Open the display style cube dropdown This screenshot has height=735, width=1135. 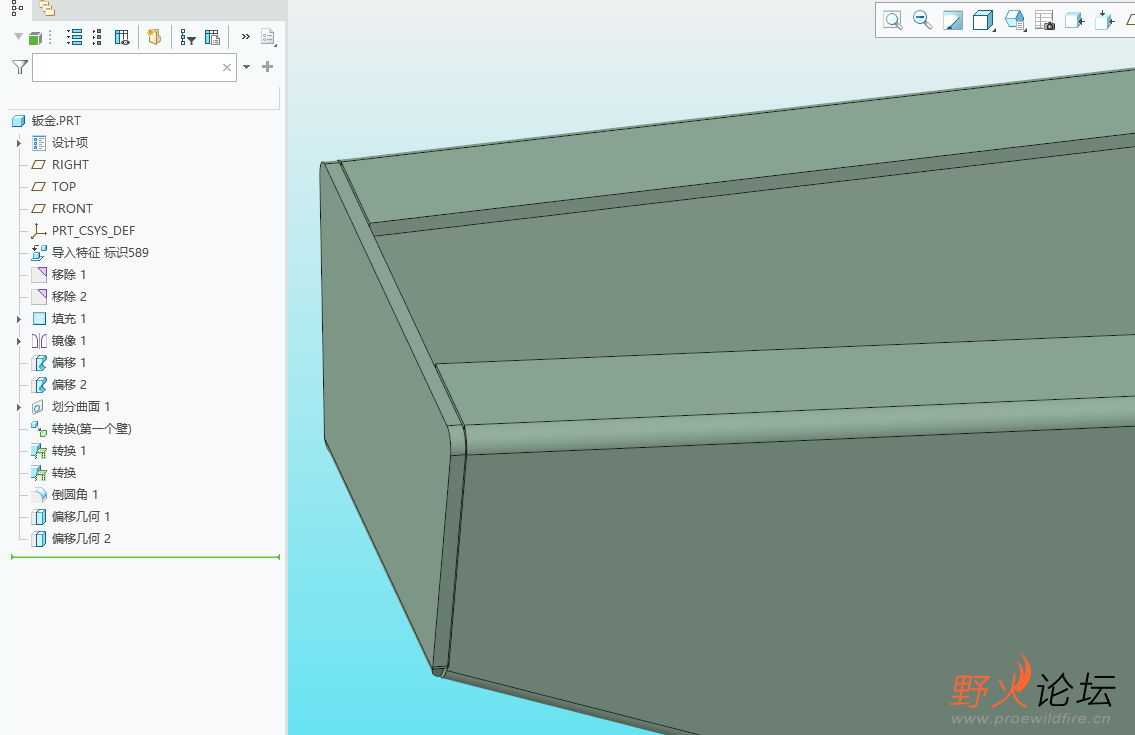tap(984, 20)
